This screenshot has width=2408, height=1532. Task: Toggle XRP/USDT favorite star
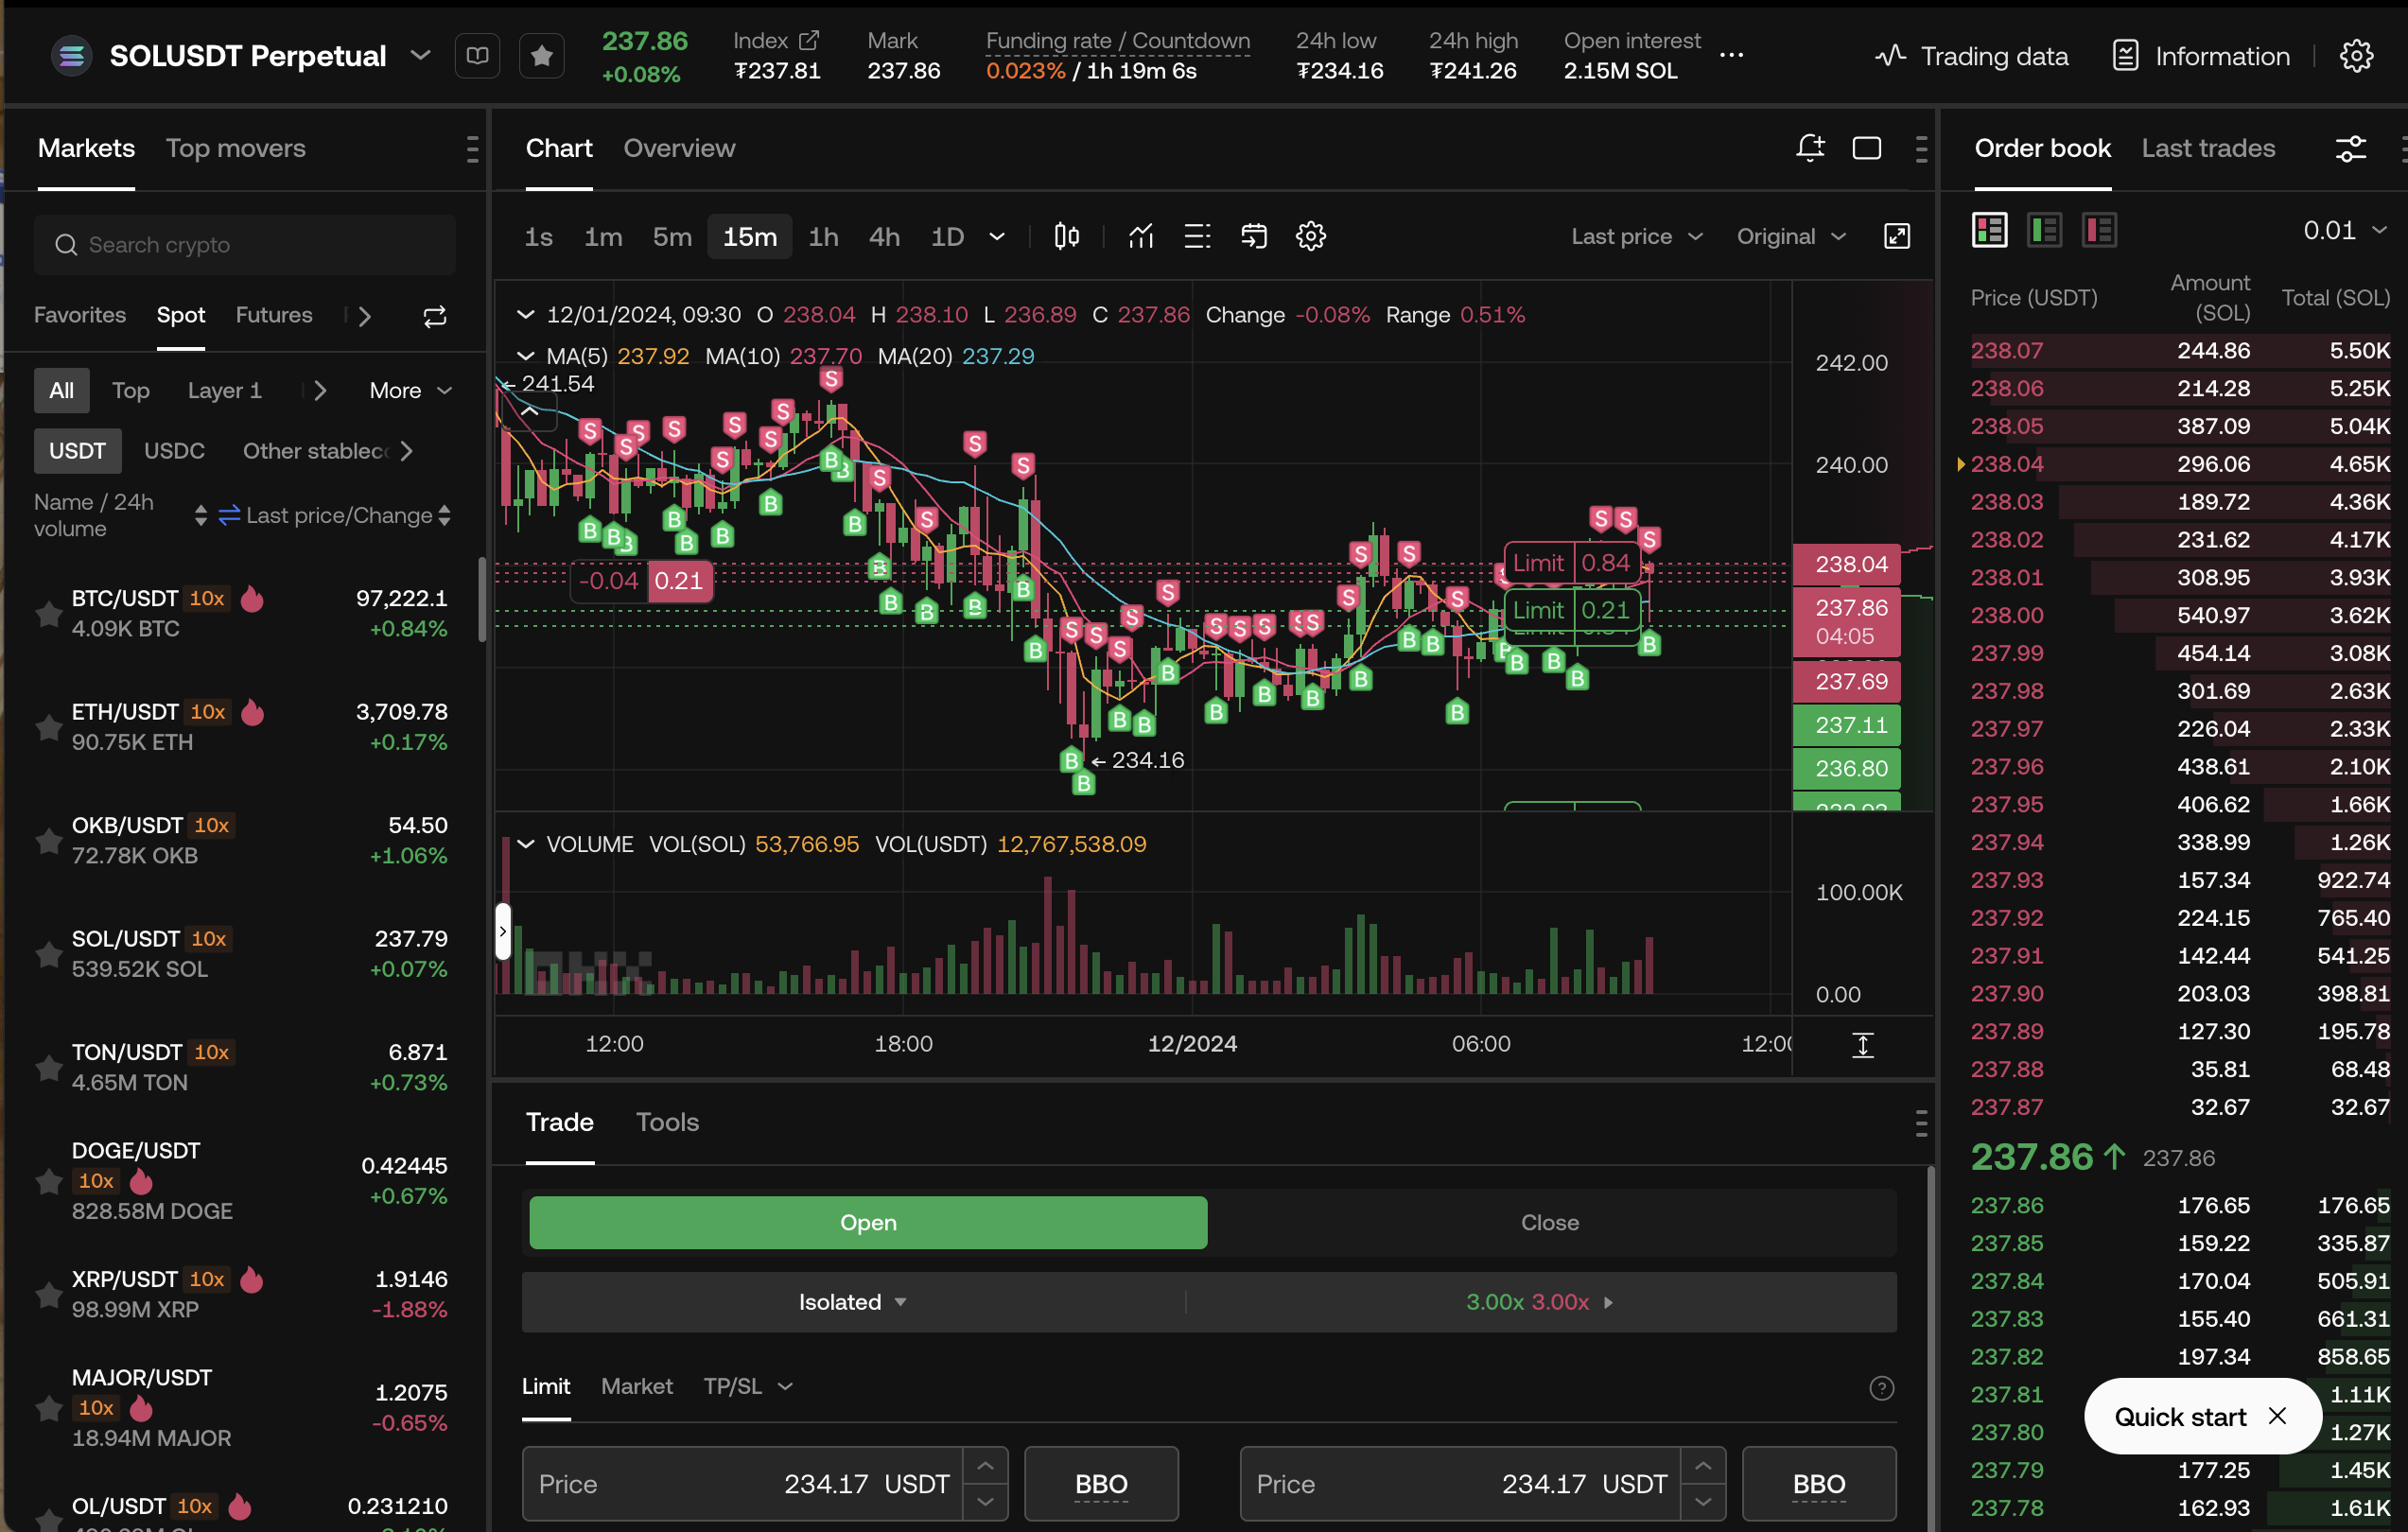[48, 1295]
